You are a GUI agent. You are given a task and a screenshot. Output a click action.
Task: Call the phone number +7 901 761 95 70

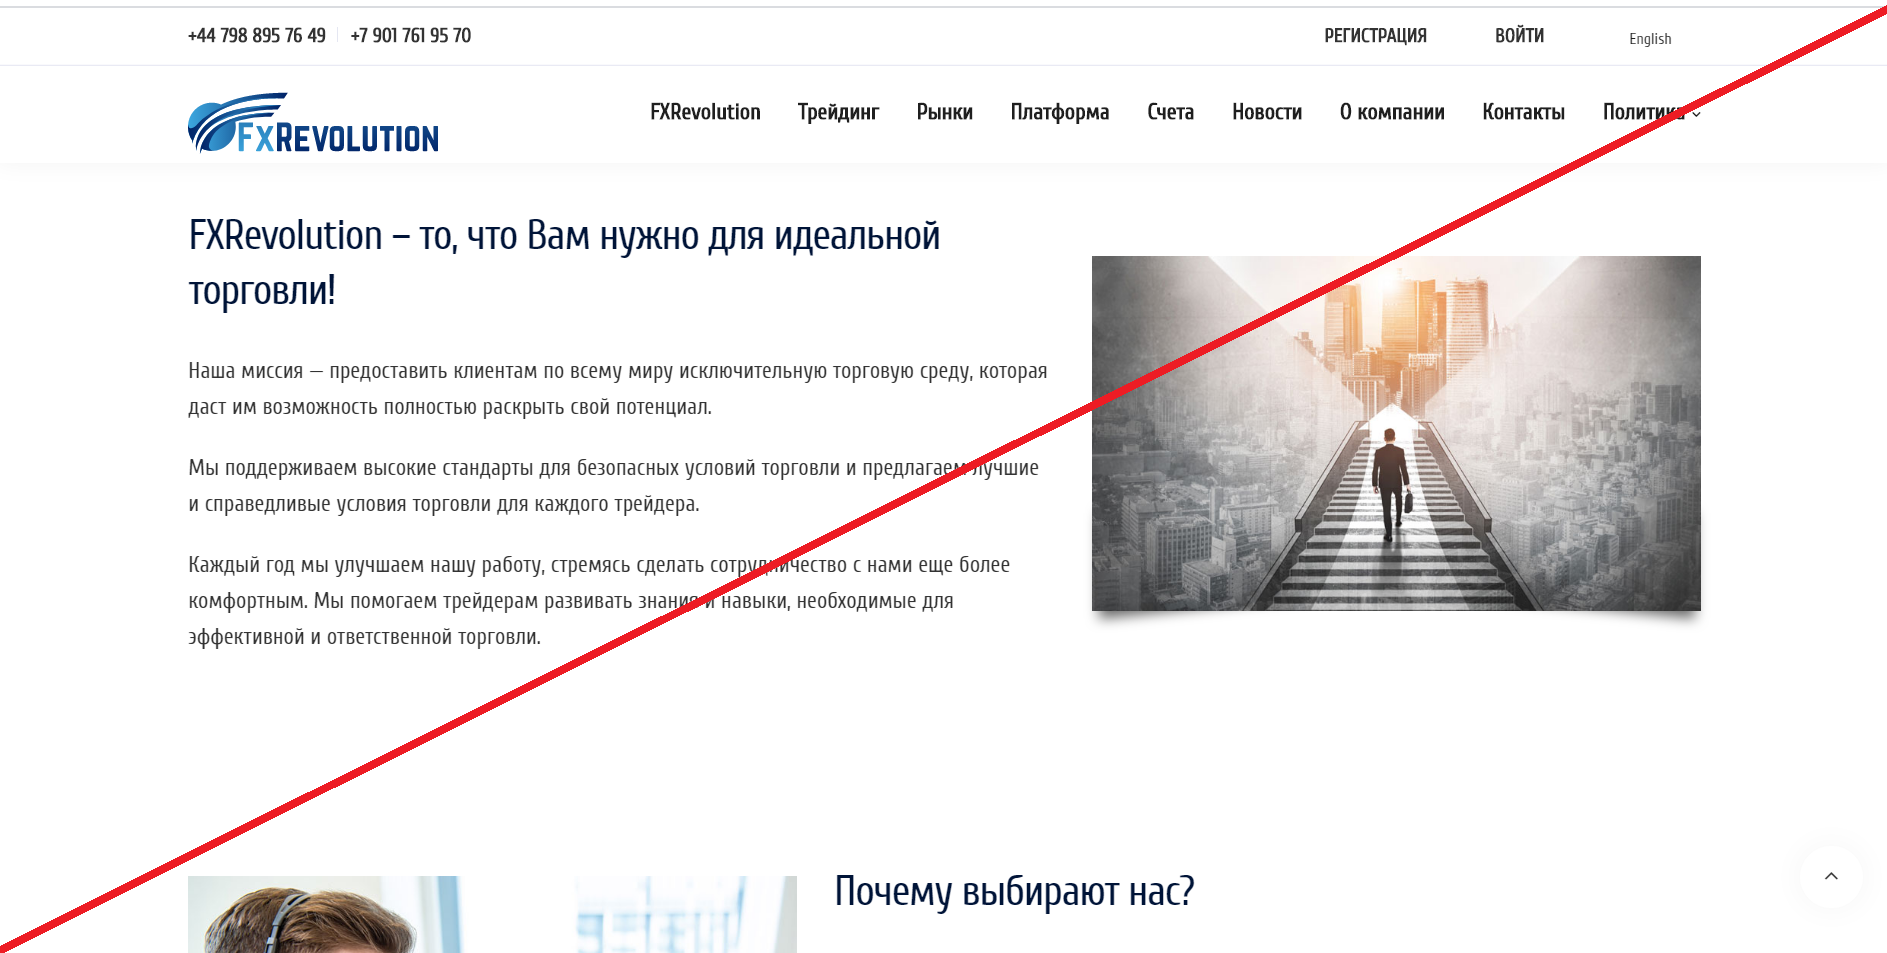point(411,36)
